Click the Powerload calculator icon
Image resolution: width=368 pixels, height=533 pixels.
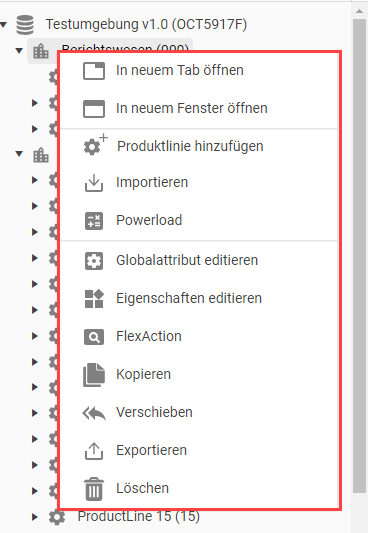tap(94, 221)
